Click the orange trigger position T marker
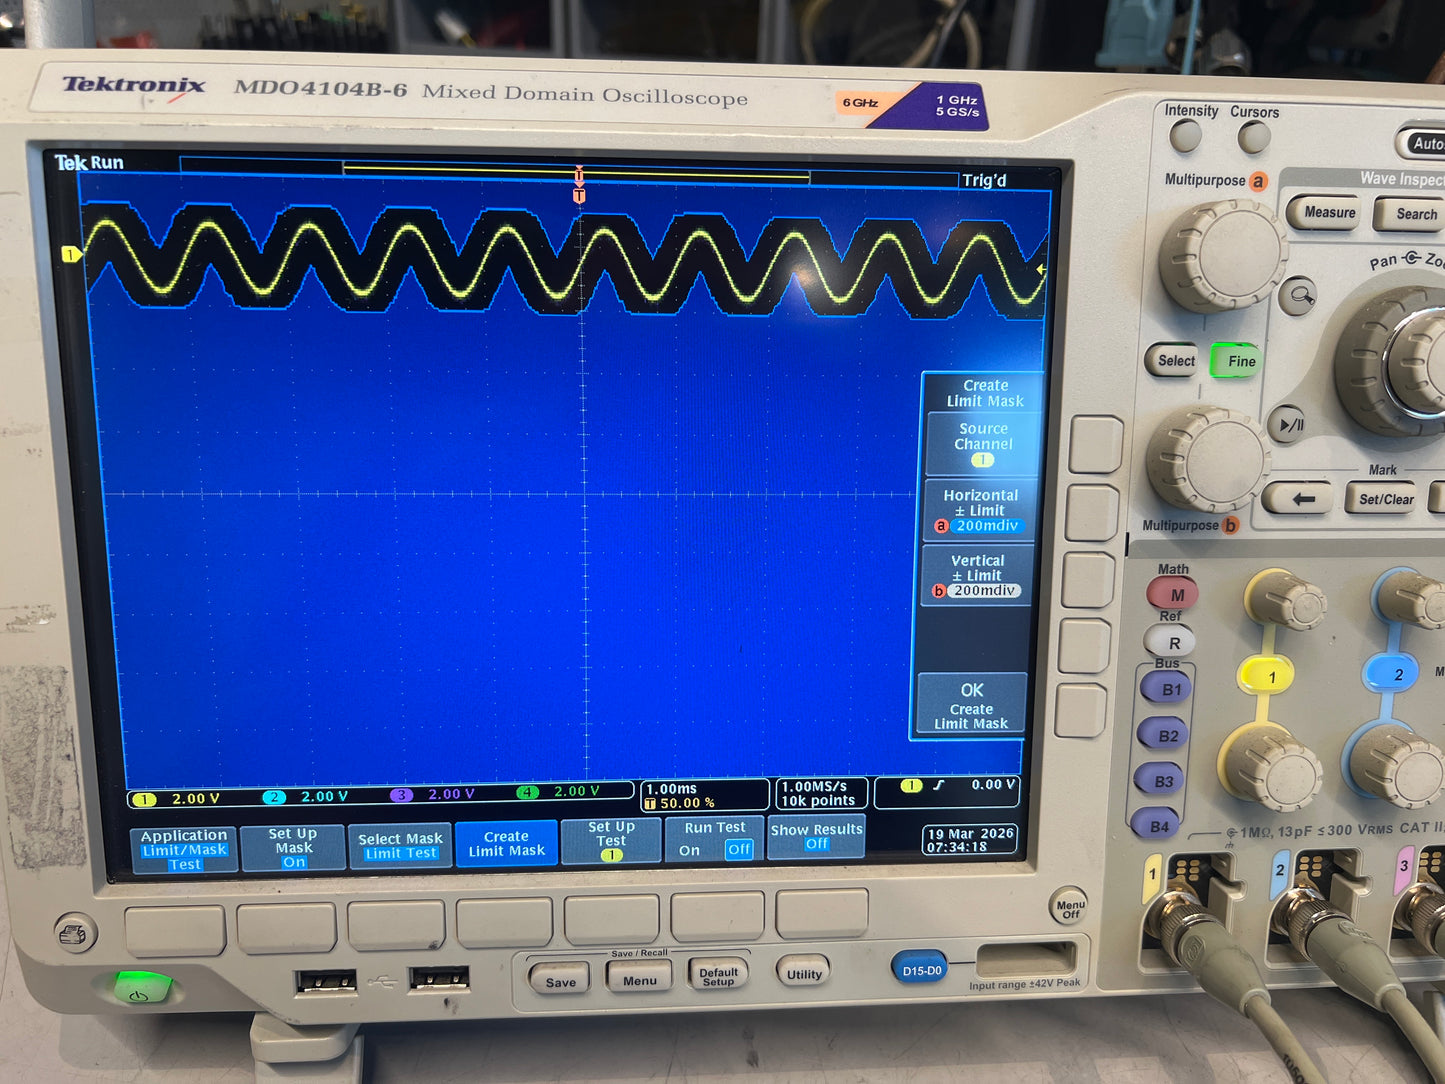The image size is (1445, 1084). (578, 196)
